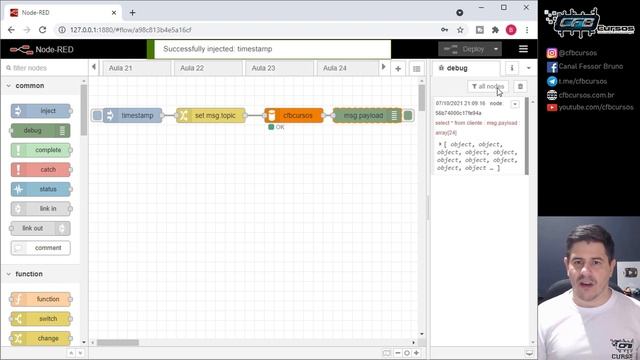Select the link in palette node

(41, 209)
